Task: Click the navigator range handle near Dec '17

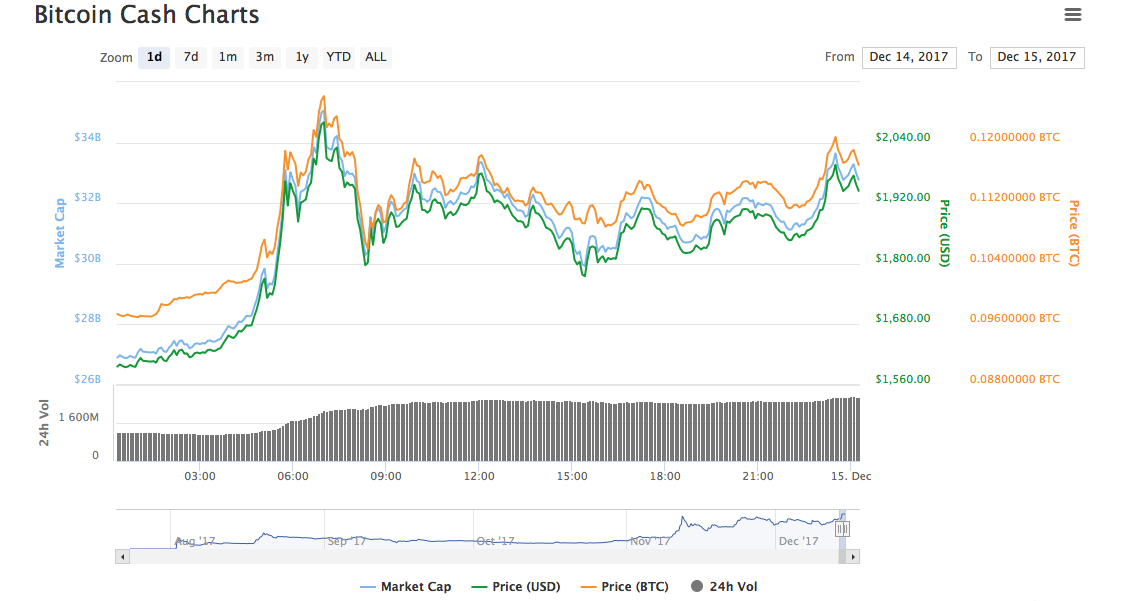Action: coord(842,527)
